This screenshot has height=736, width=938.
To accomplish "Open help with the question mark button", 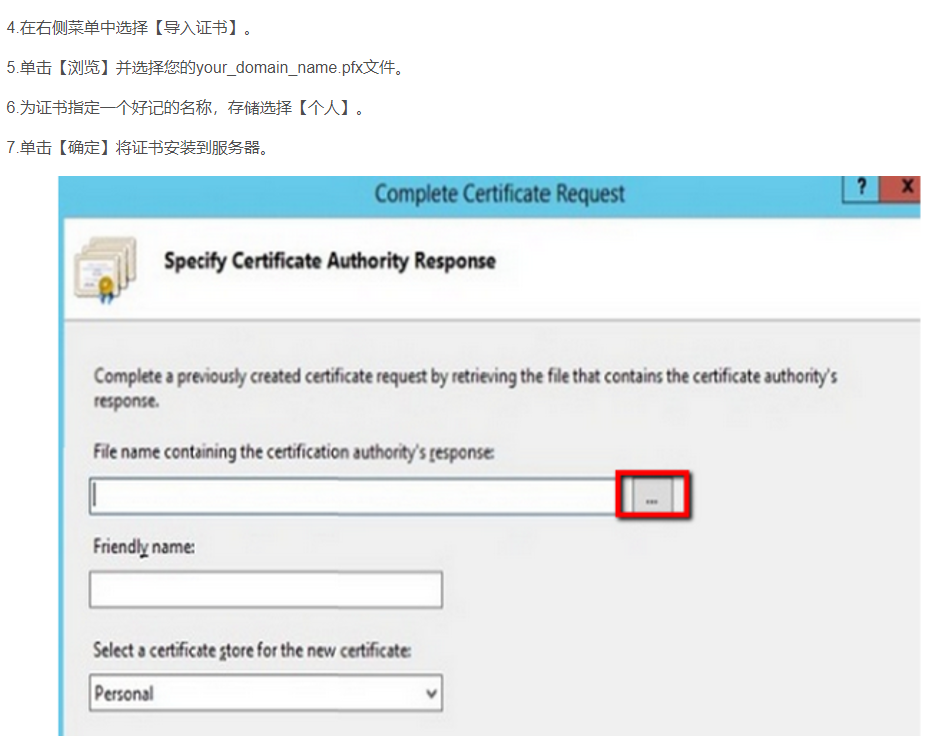I will click(861, 187).
